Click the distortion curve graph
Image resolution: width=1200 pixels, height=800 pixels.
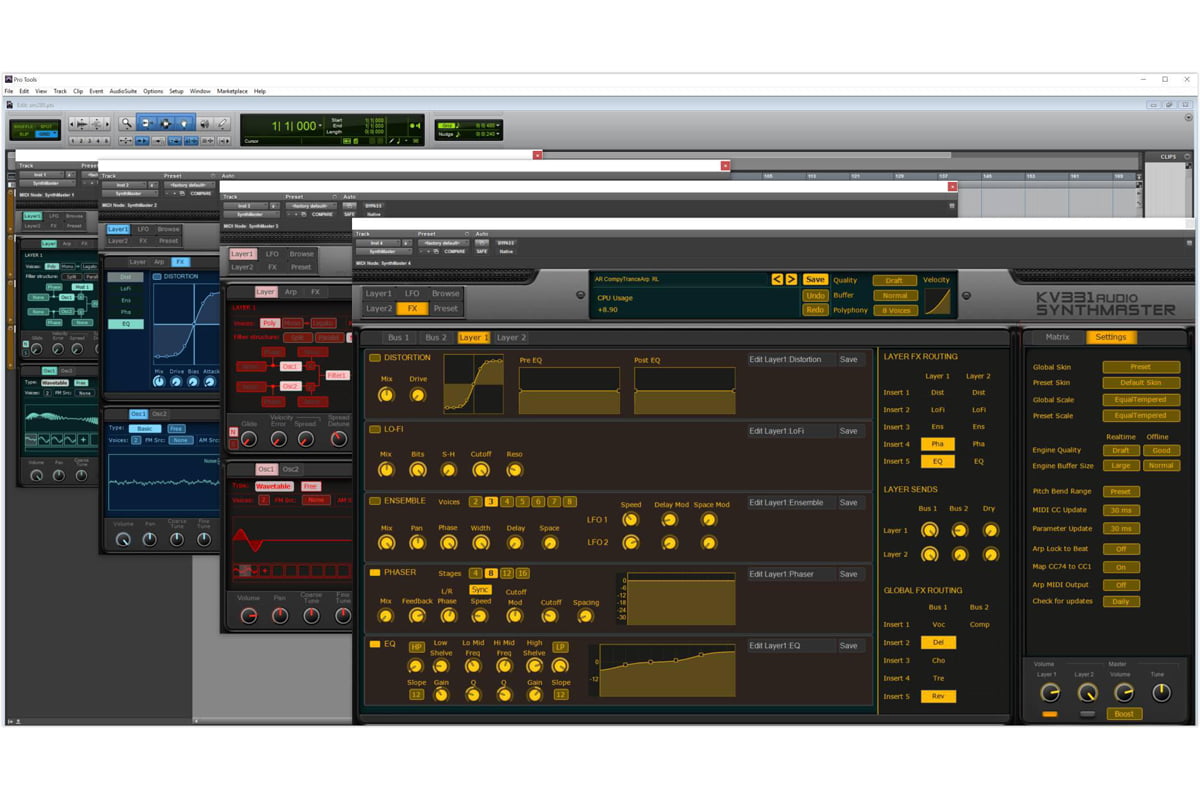475,384
